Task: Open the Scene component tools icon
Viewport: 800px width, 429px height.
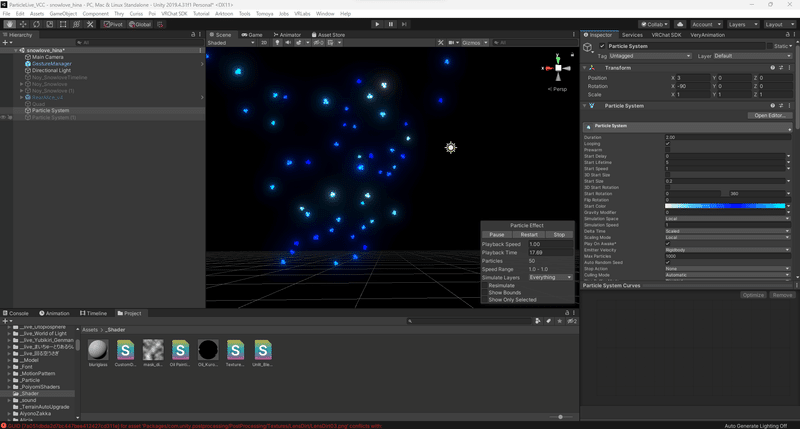Action: [x=441, y=43]
